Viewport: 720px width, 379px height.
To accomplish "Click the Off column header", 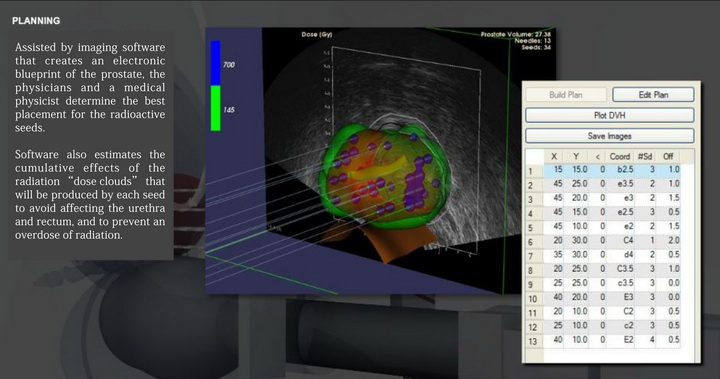I will [668, 157].
